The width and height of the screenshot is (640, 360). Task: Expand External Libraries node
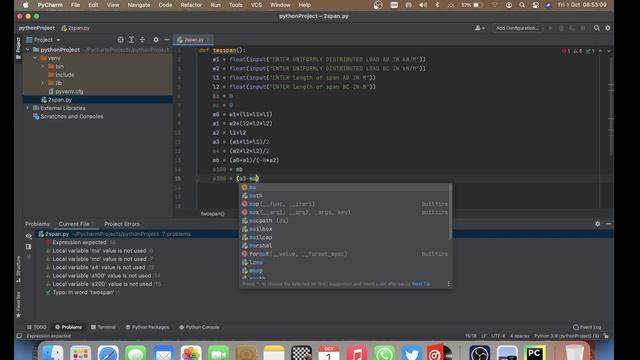pos(28,108)
